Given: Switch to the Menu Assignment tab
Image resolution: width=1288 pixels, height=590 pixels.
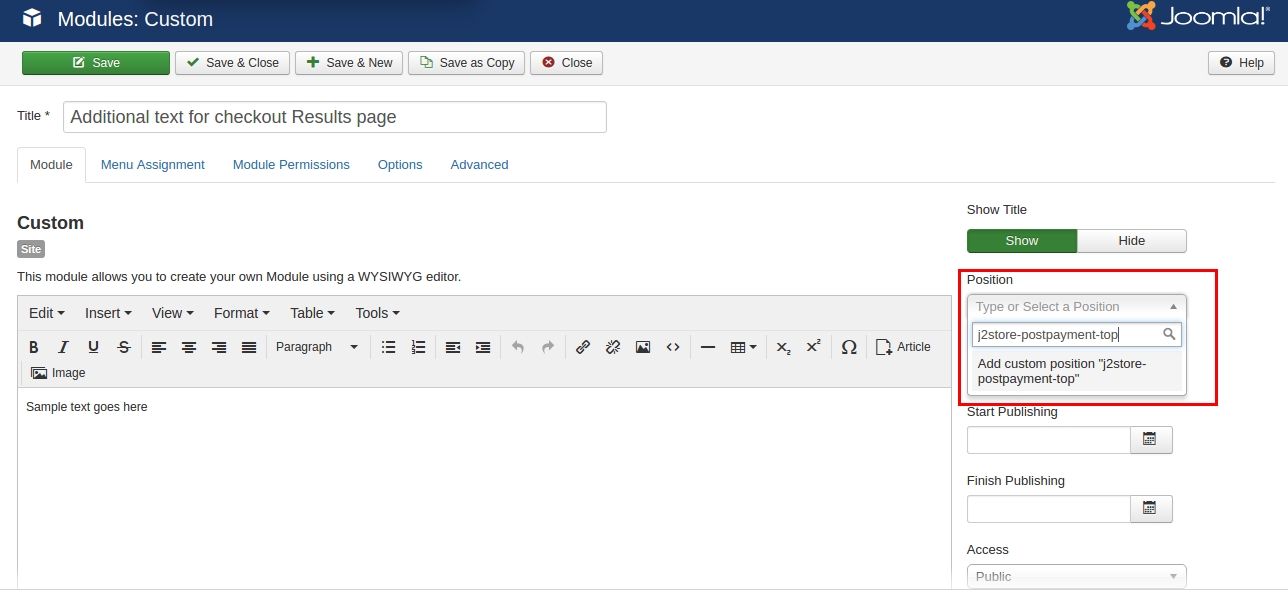Looking at the screenshot, I should (x=152, y=165).
